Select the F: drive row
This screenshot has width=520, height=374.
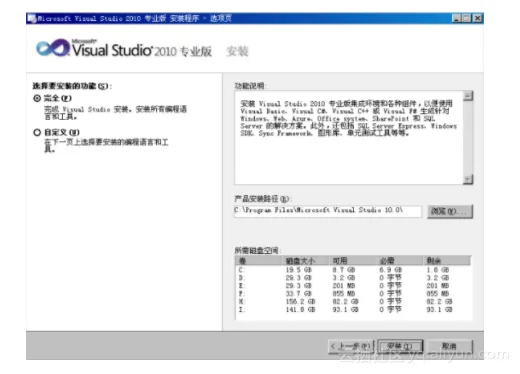[x=353, y=294]
